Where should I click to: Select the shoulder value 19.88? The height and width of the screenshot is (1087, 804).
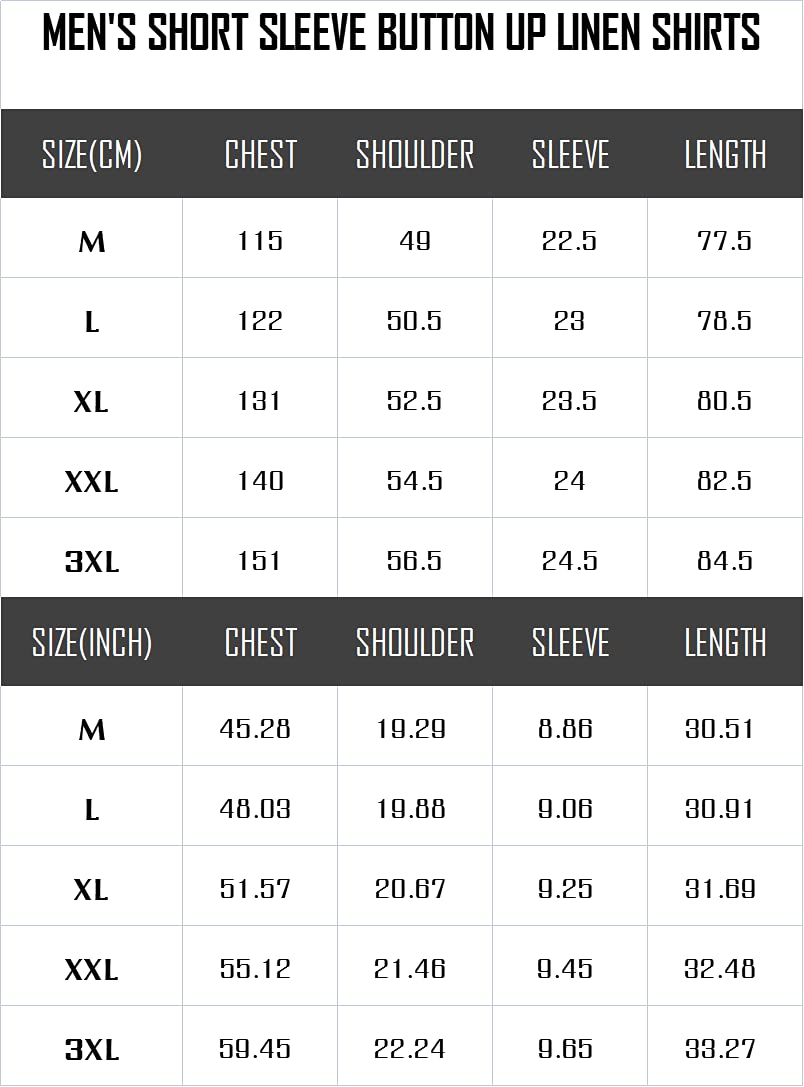(x=411, y=809)
